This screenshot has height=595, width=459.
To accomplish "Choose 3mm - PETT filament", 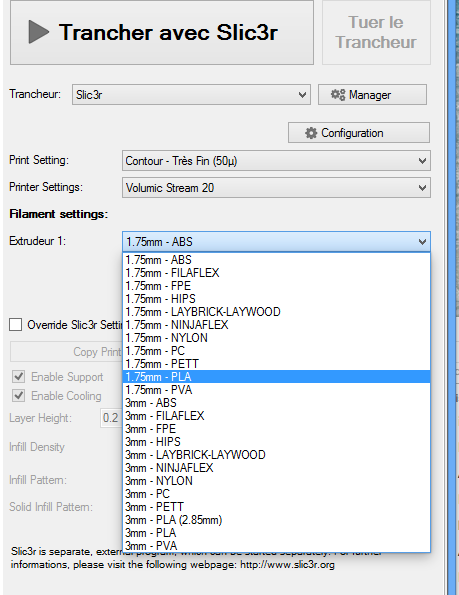I will [276, 507].
